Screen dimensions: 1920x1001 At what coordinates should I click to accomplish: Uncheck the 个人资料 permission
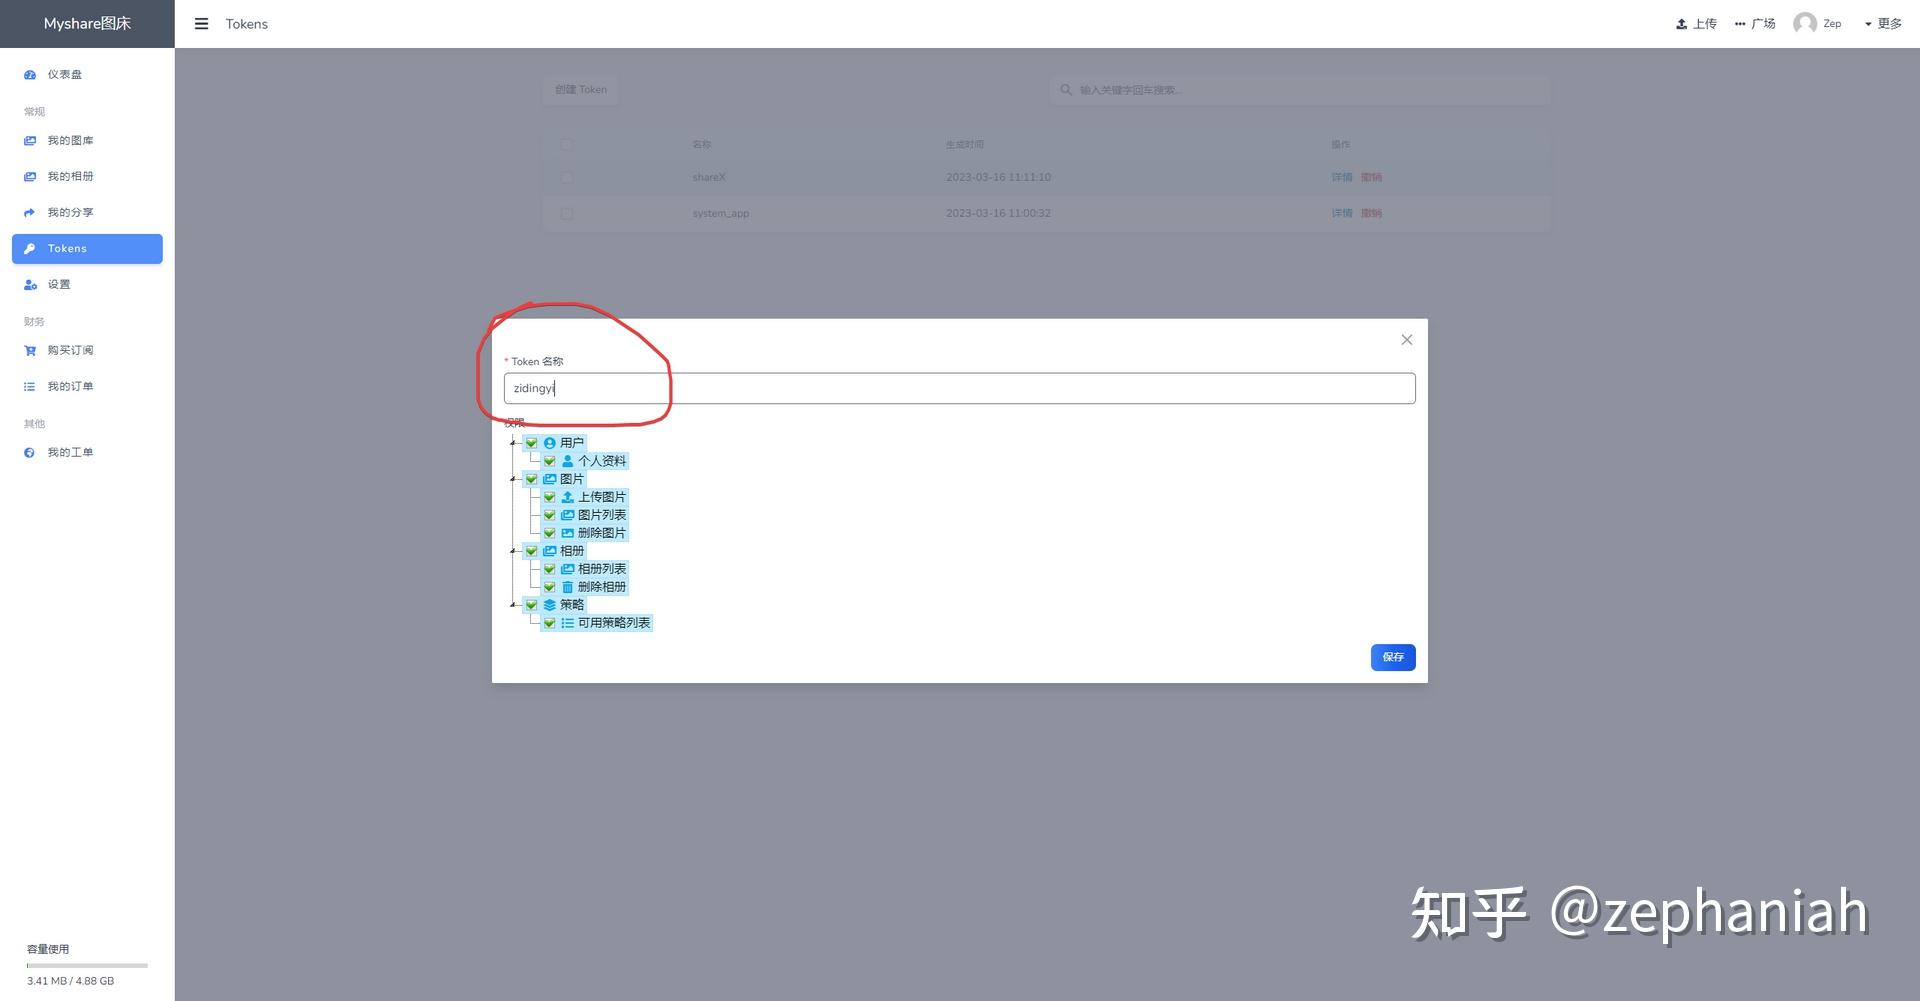[x=549, y=461]
